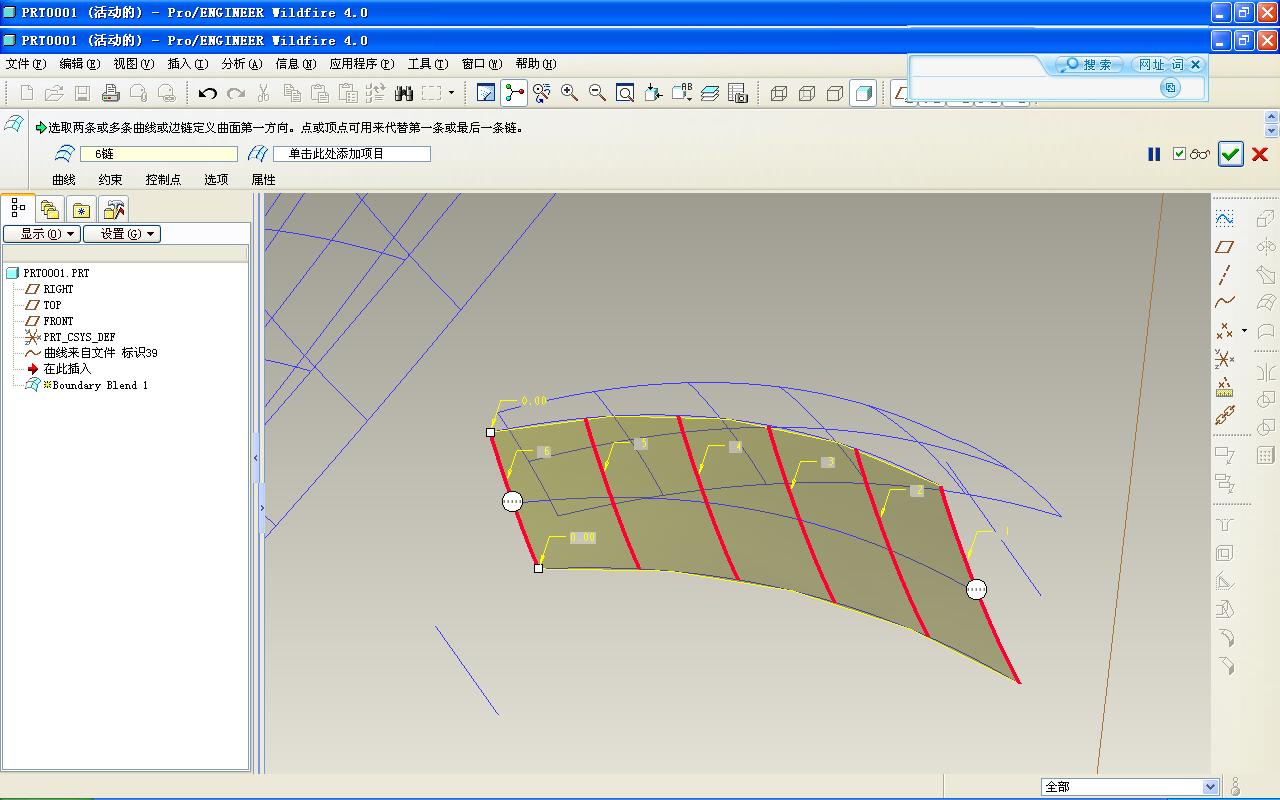Click the binoculars Find tool icon
The image size is (1280, 800).
(x=404, y=93)
